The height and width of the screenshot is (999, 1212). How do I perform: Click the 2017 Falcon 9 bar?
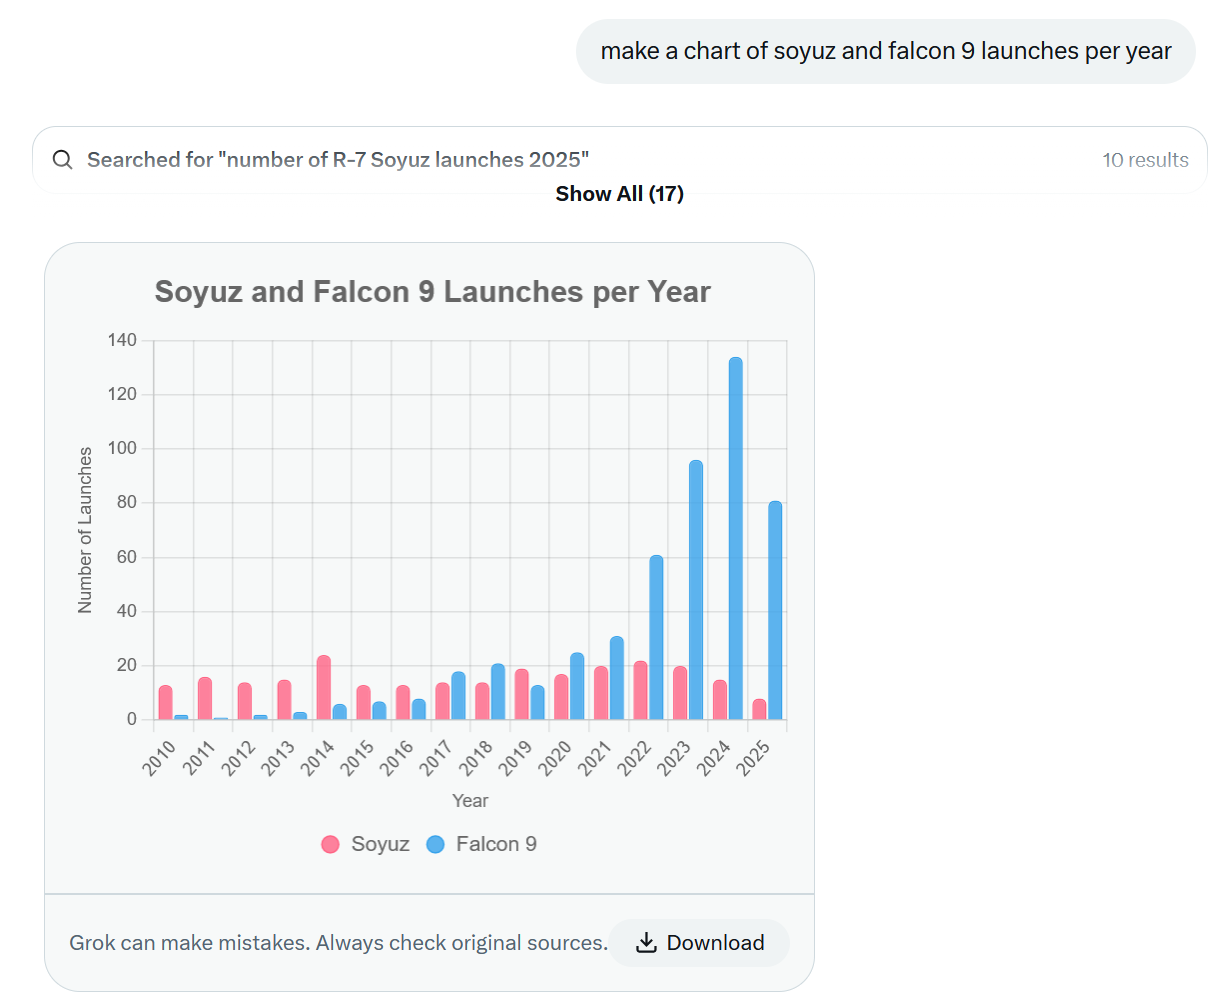pyautogui.click(x=458, y=695)
